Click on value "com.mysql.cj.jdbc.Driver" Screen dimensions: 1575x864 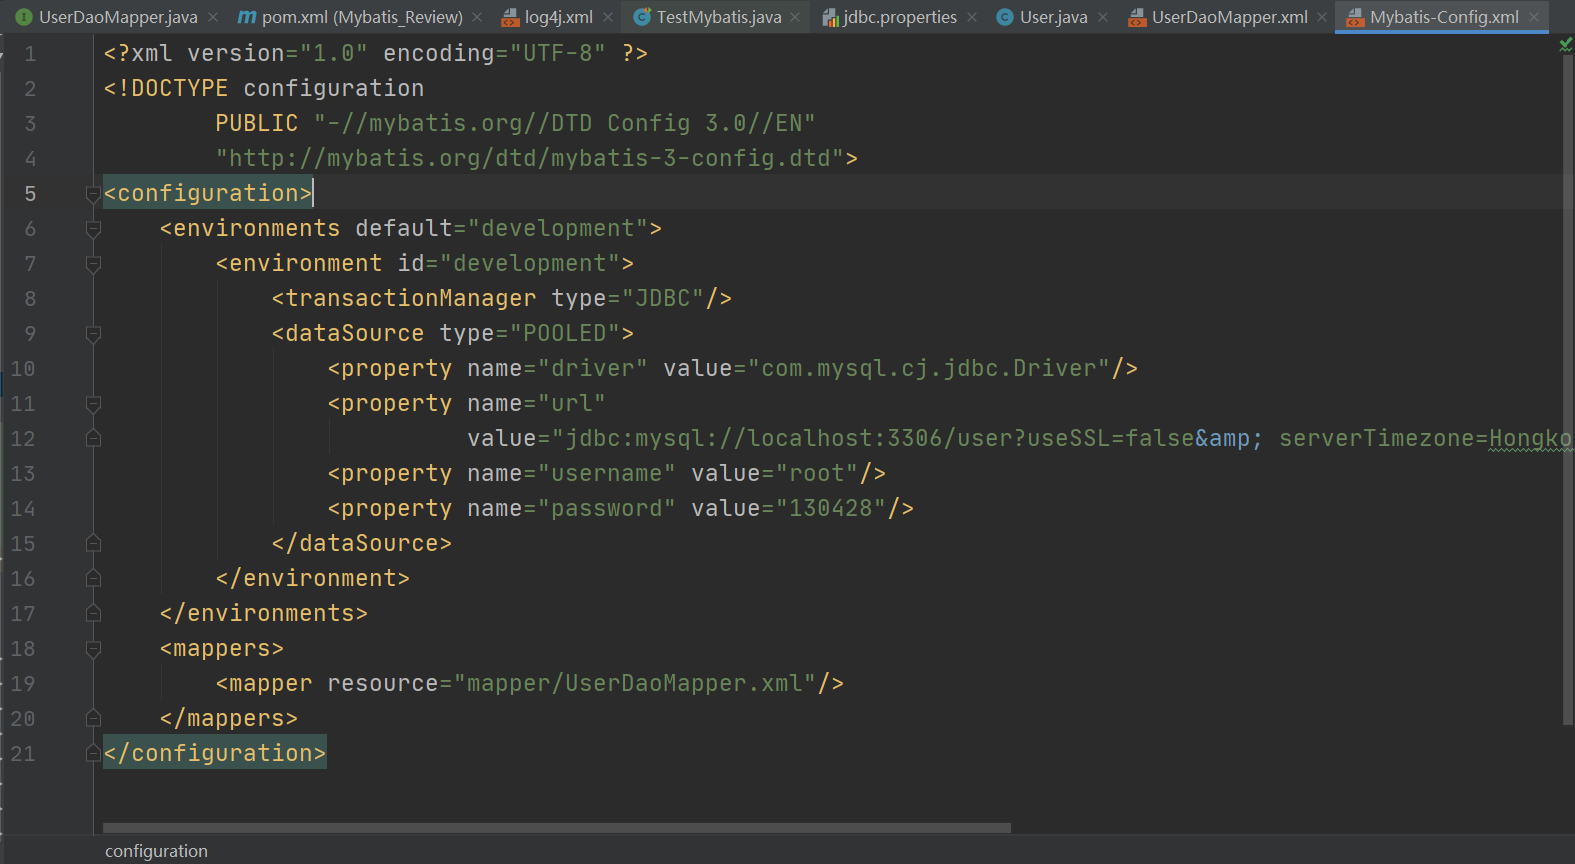[x=930, y=368]
